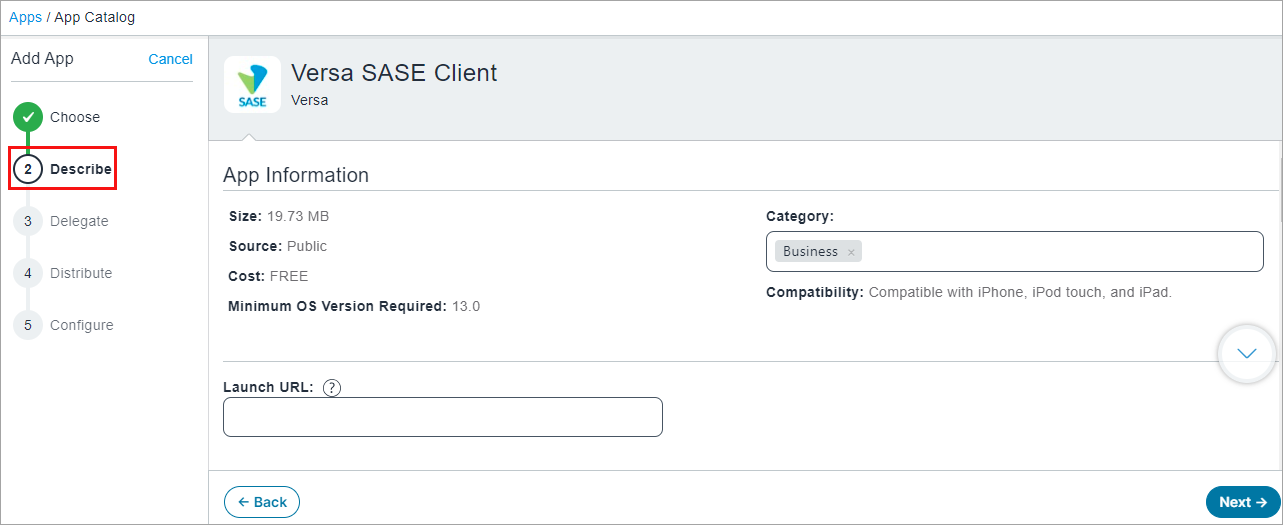This screenshot has height=525, width=1283.
Task: Click the Launch URL help question mark icon
Action: pos(333,388)
